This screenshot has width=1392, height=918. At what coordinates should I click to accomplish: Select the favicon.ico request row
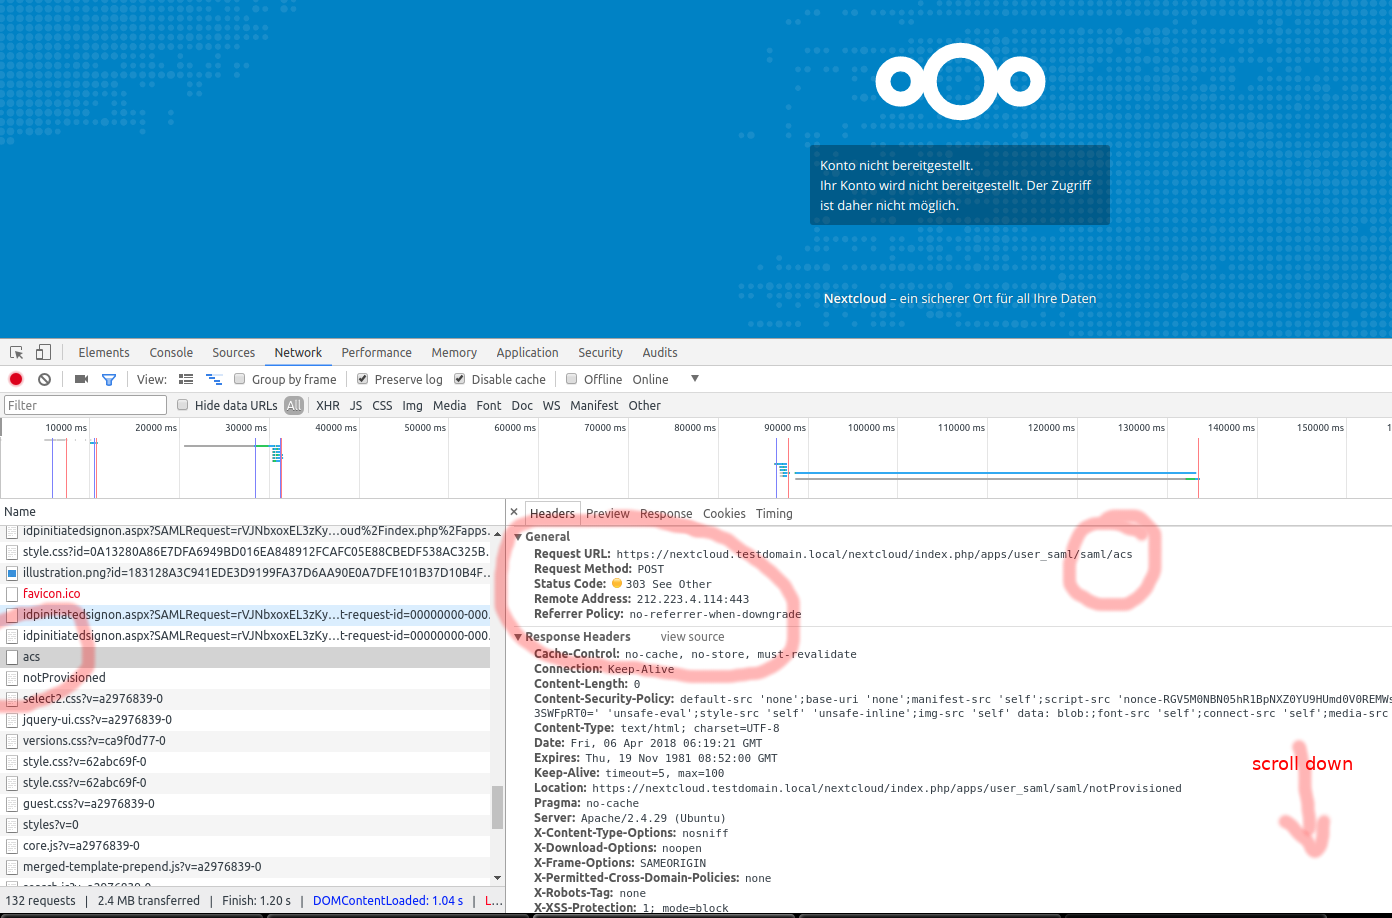click(246, 594)
